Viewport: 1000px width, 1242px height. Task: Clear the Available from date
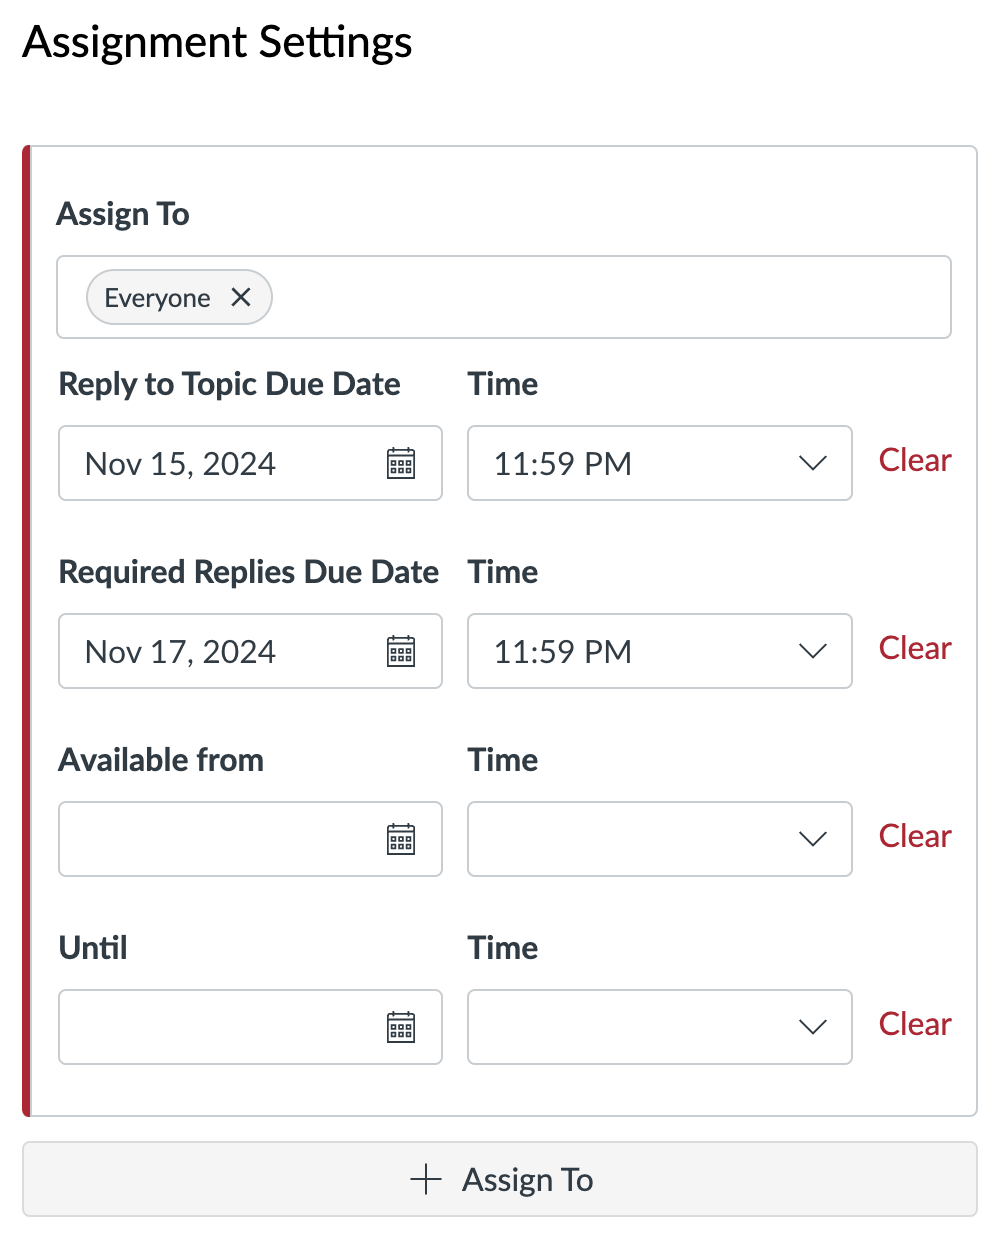[x=914, y=837]
